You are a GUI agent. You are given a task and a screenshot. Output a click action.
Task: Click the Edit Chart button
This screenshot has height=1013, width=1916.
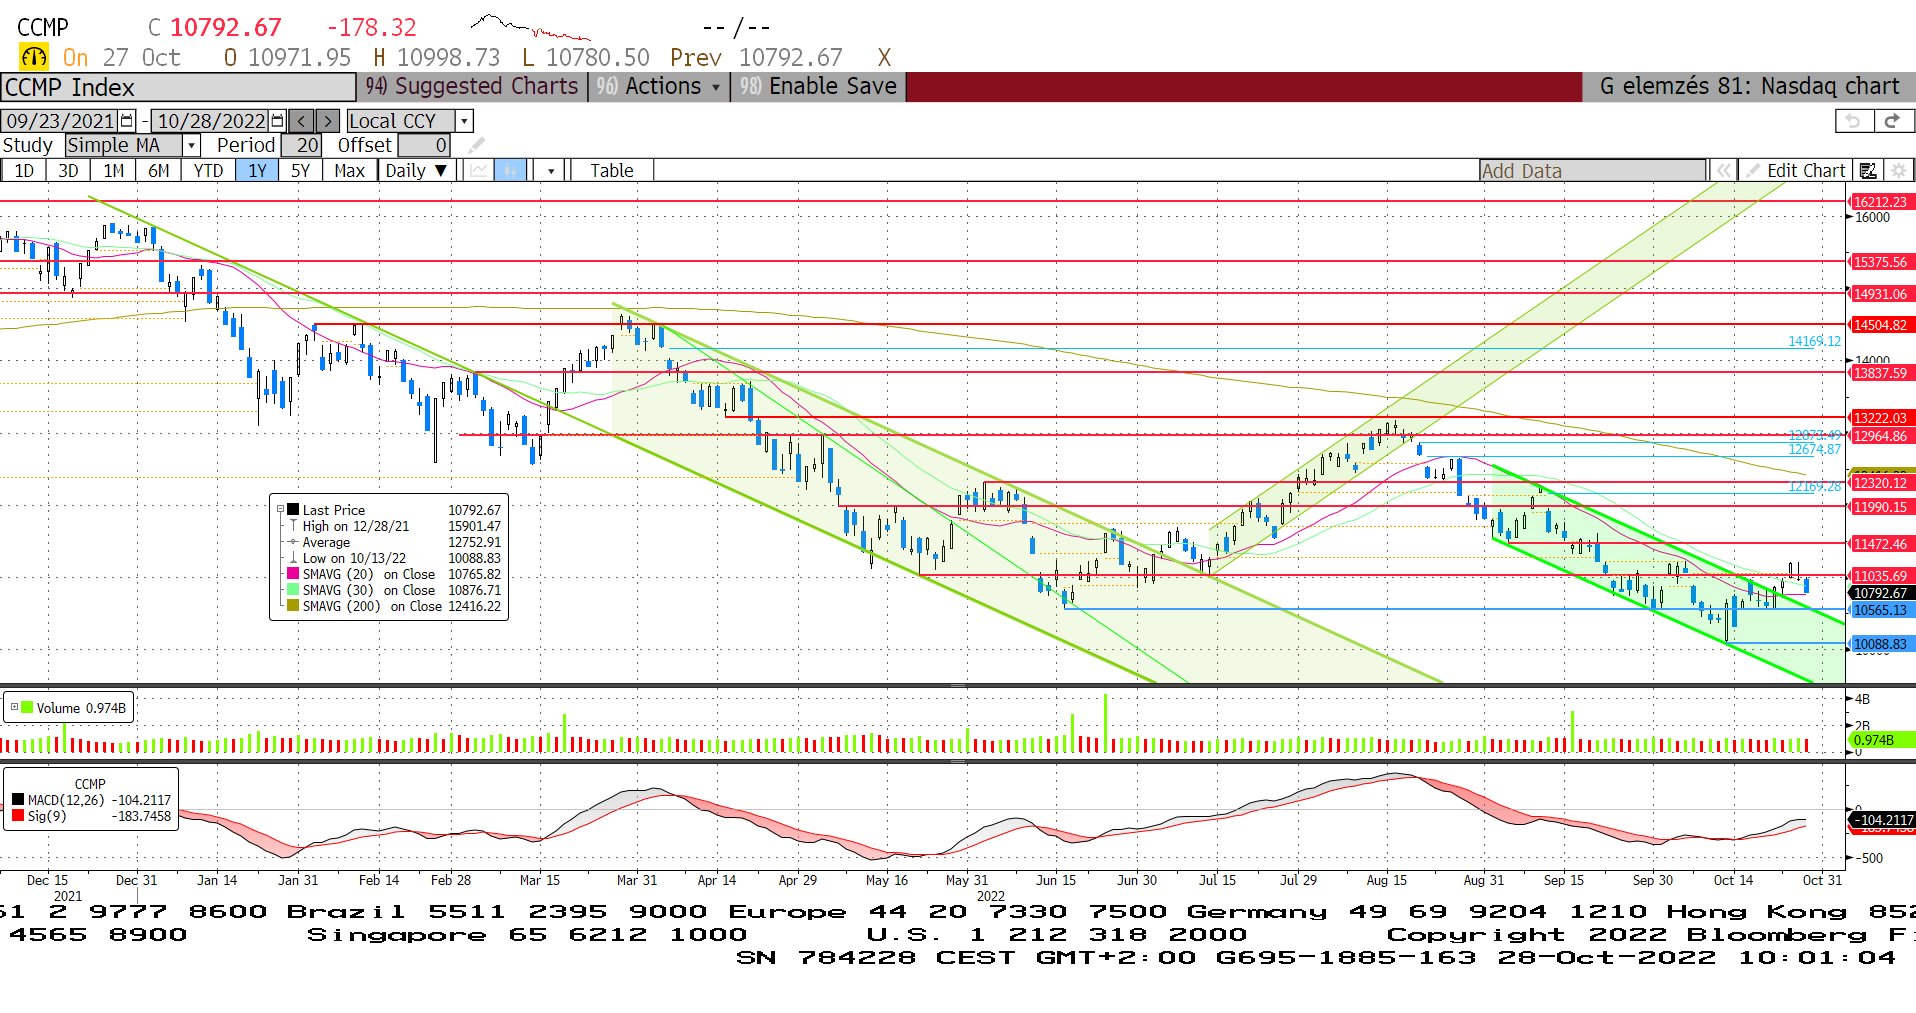coord(1796,171)
